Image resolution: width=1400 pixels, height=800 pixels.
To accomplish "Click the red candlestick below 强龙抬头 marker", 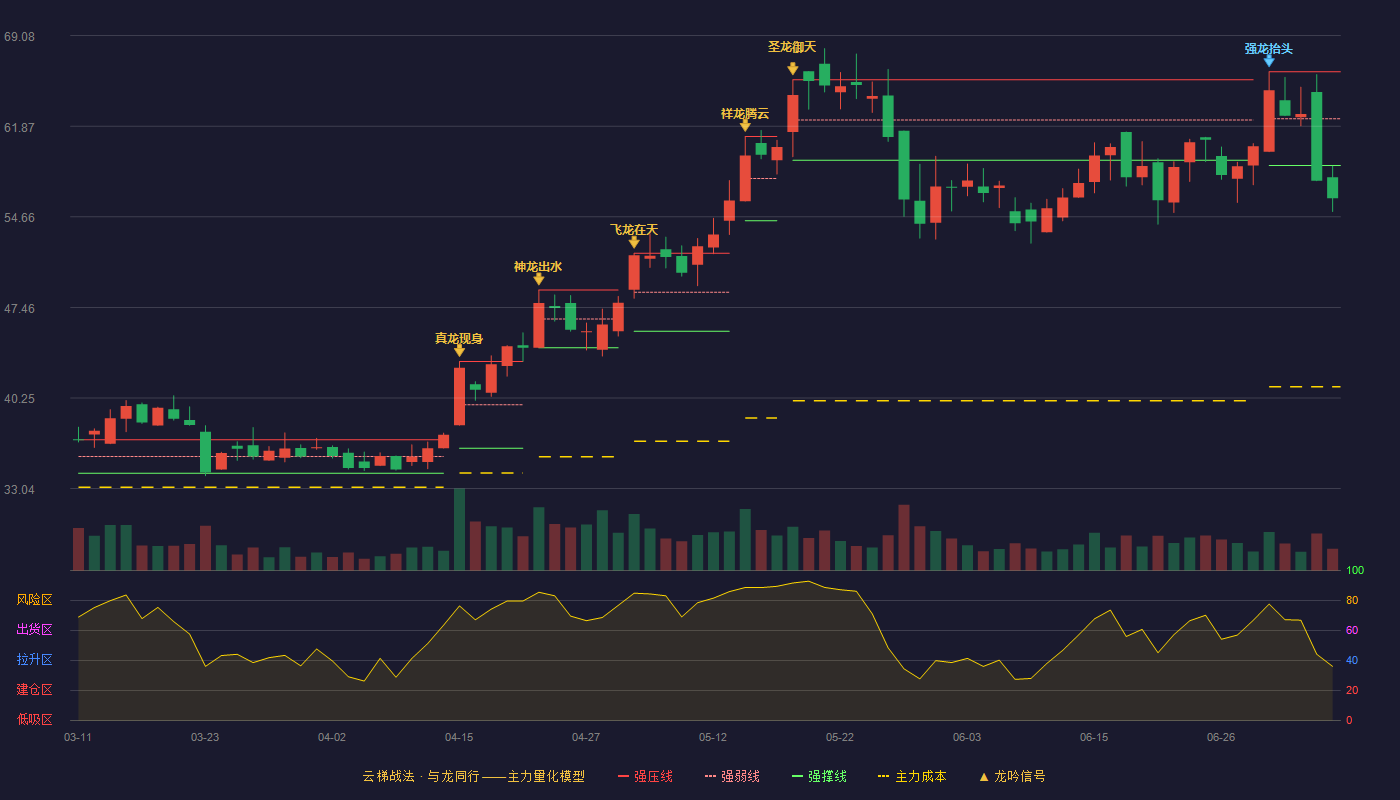I will click(x=1269, y=121).
